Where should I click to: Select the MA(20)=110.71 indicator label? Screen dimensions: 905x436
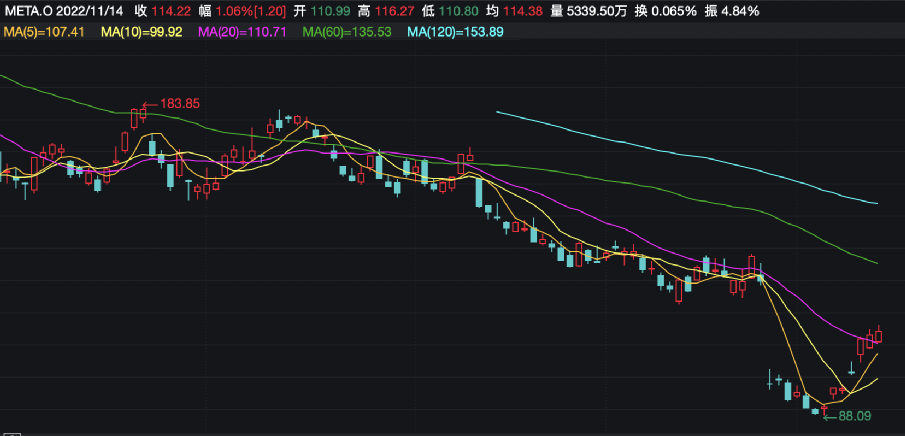[242, 33]
